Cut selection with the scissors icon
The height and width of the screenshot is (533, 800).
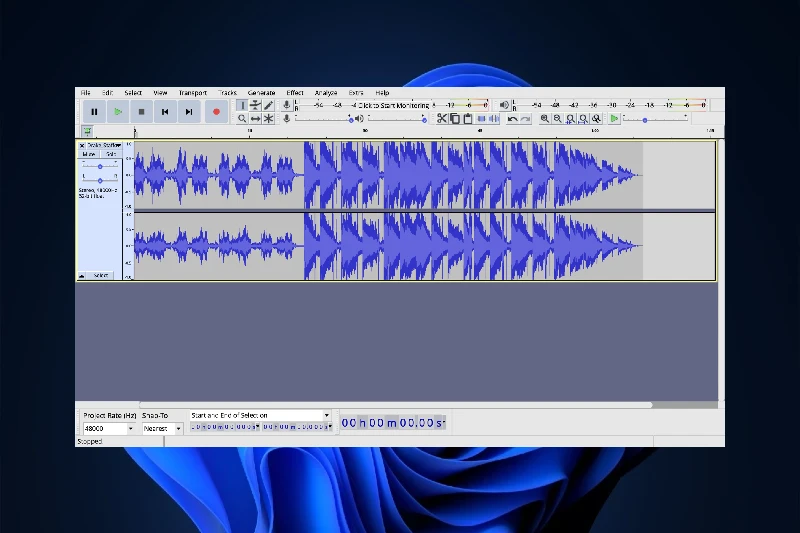(442, 119)
